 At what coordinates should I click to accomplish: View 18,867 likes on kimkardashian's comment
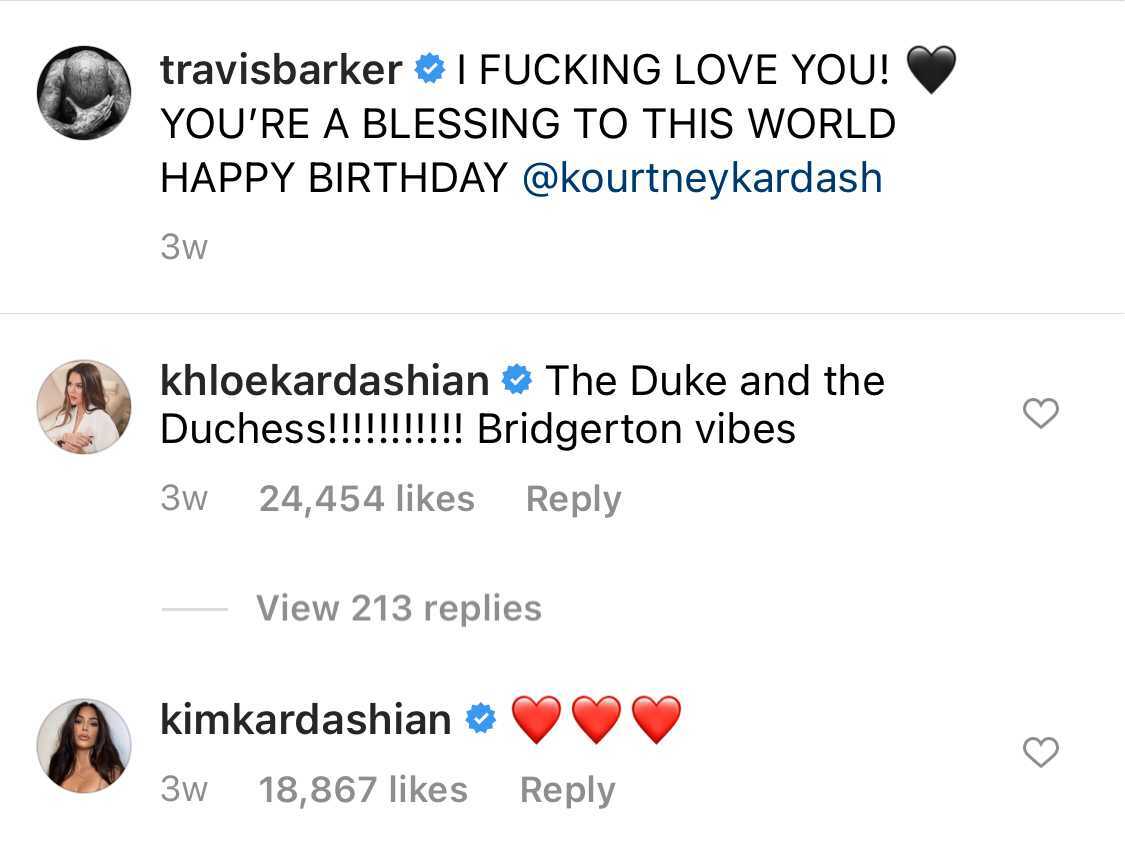(364, 789)
